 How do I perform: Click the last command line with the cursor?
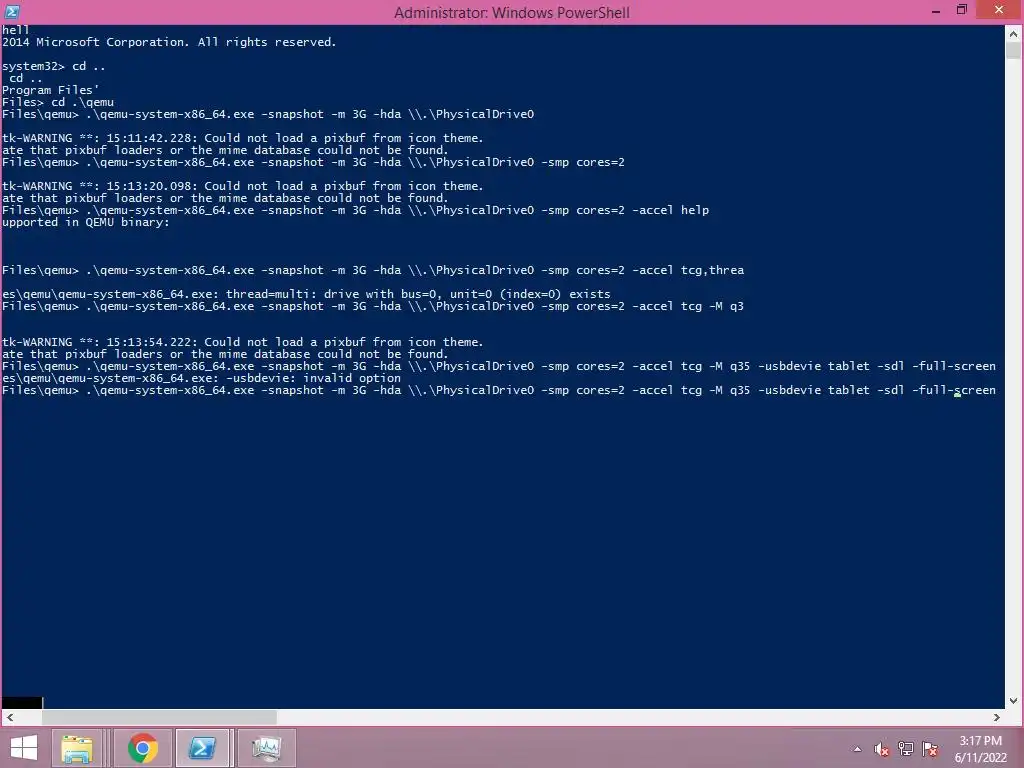(x=498, y=391)
